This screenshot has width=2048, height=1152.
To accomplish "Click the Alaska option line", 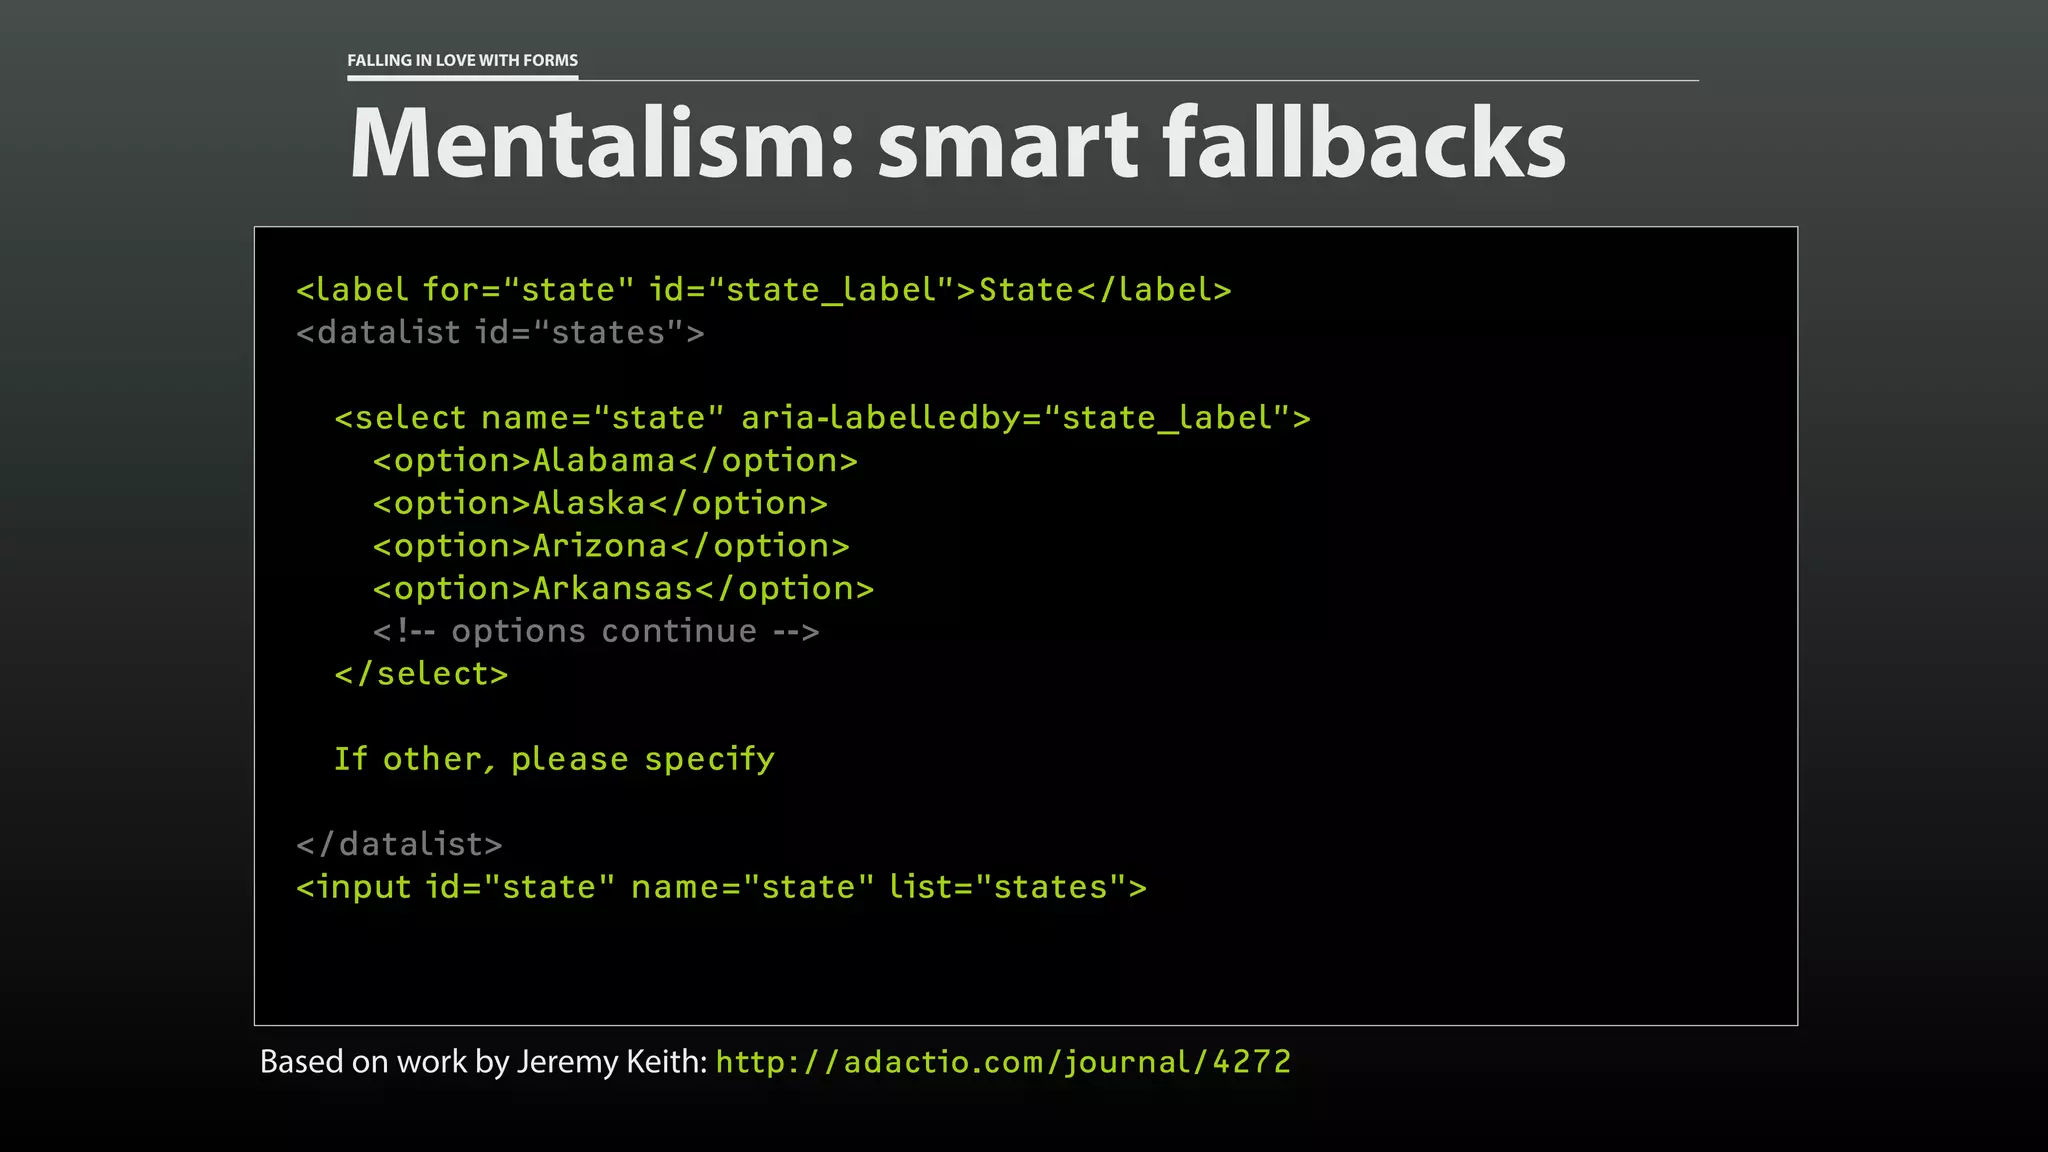I will (x=600, y=503).
